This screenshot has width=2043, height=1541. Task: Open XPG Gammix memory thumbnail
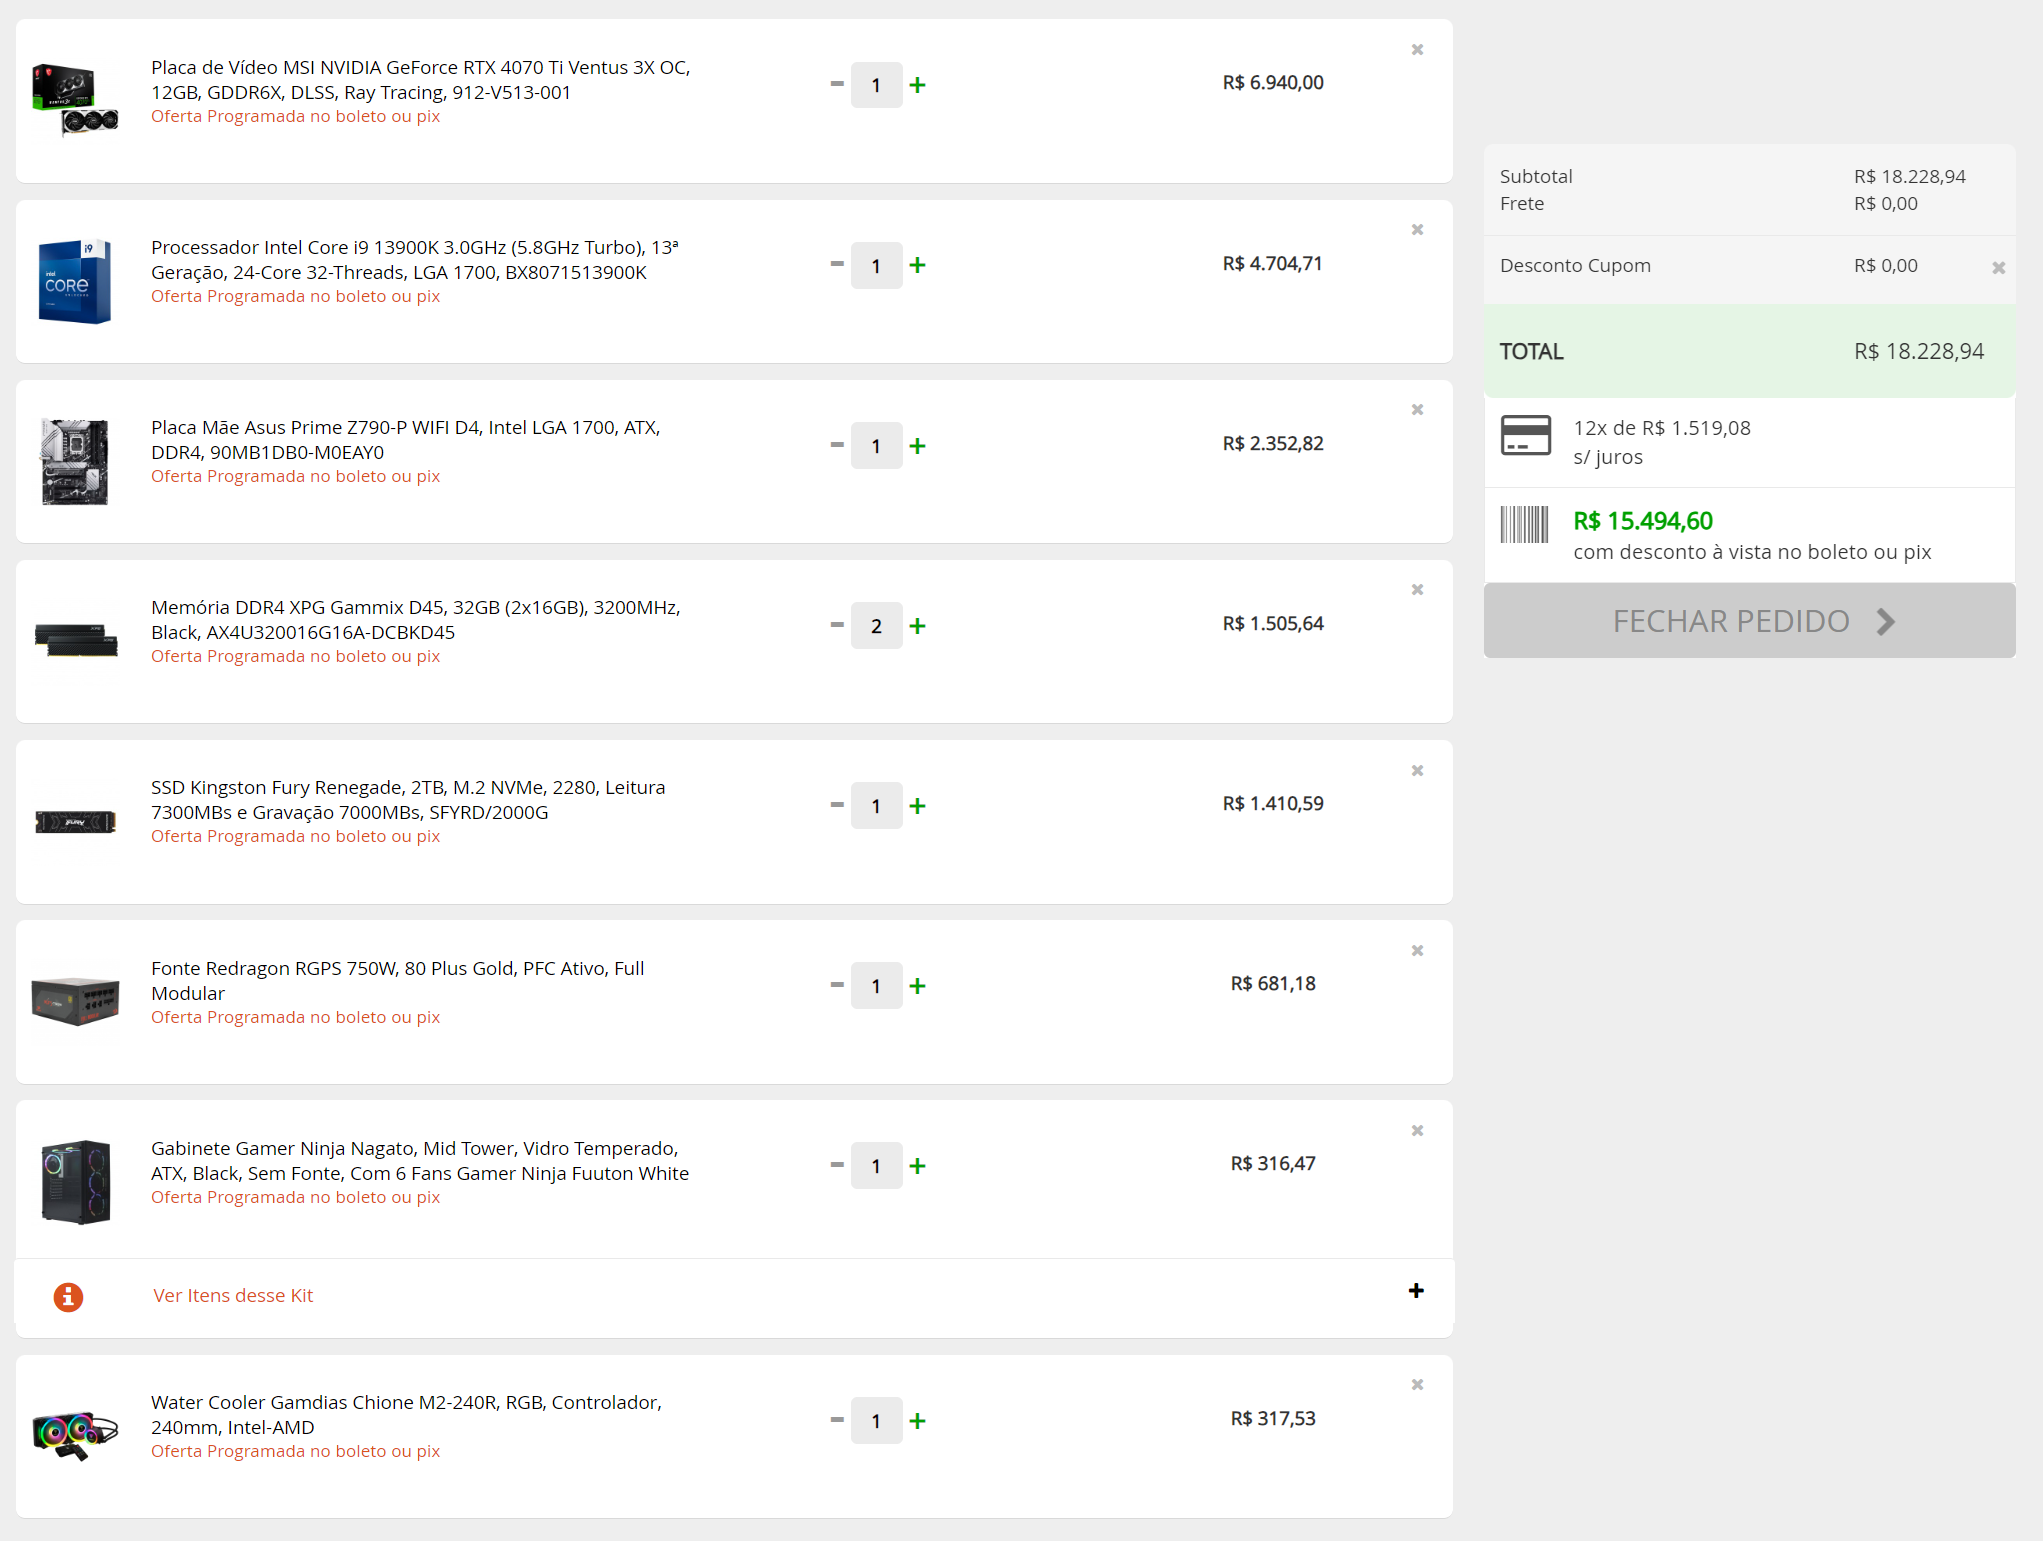(x=76, y=640)
